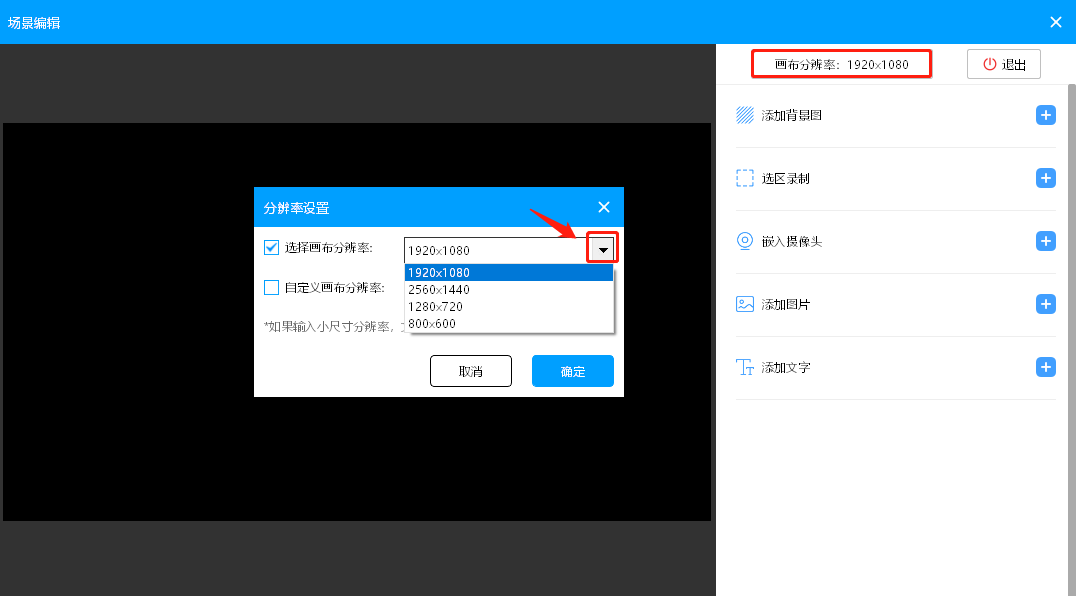Click the camera lens icon next to 嵌入摄像头

(744, 241)
